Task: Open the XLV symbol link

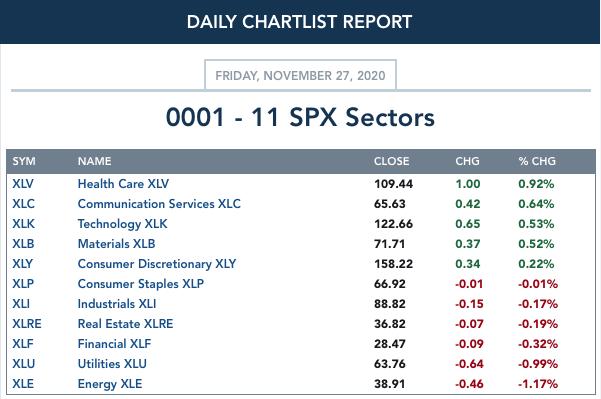Action: (23, 184)
